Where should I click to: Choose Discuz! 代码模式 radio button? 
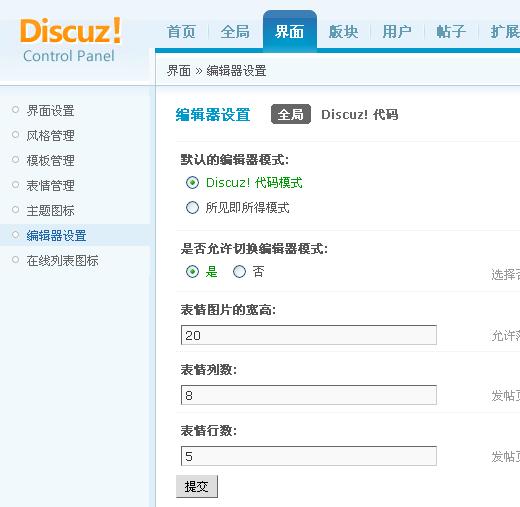coord(192,183)
